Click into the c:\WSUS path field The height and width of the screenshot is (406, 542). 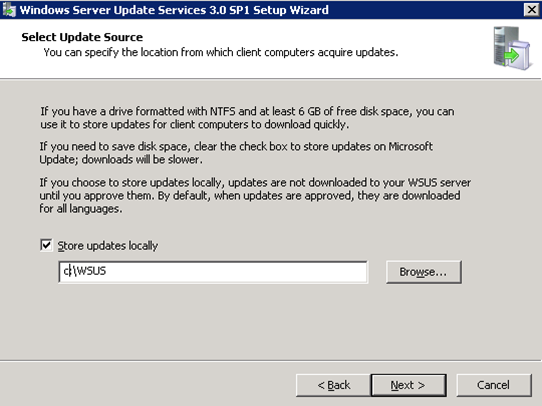213,272
